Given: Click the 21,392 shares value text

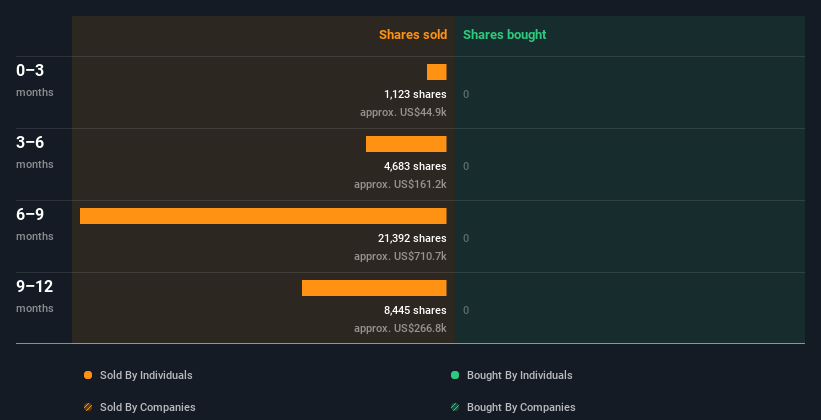Looking at the screenshot, I should pyautogui.click(x=412, y=238).
